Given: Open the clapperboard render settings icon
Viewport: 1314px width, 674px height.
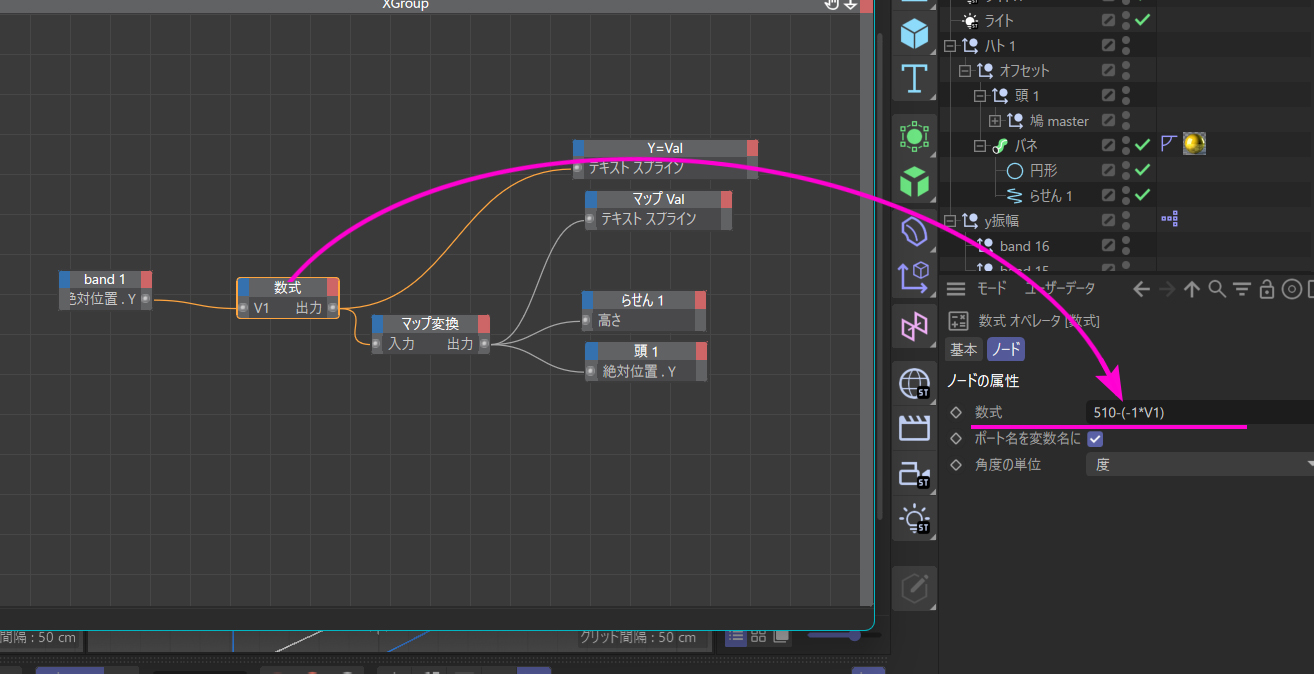Looking at the screenshot, I should [914, 428].
